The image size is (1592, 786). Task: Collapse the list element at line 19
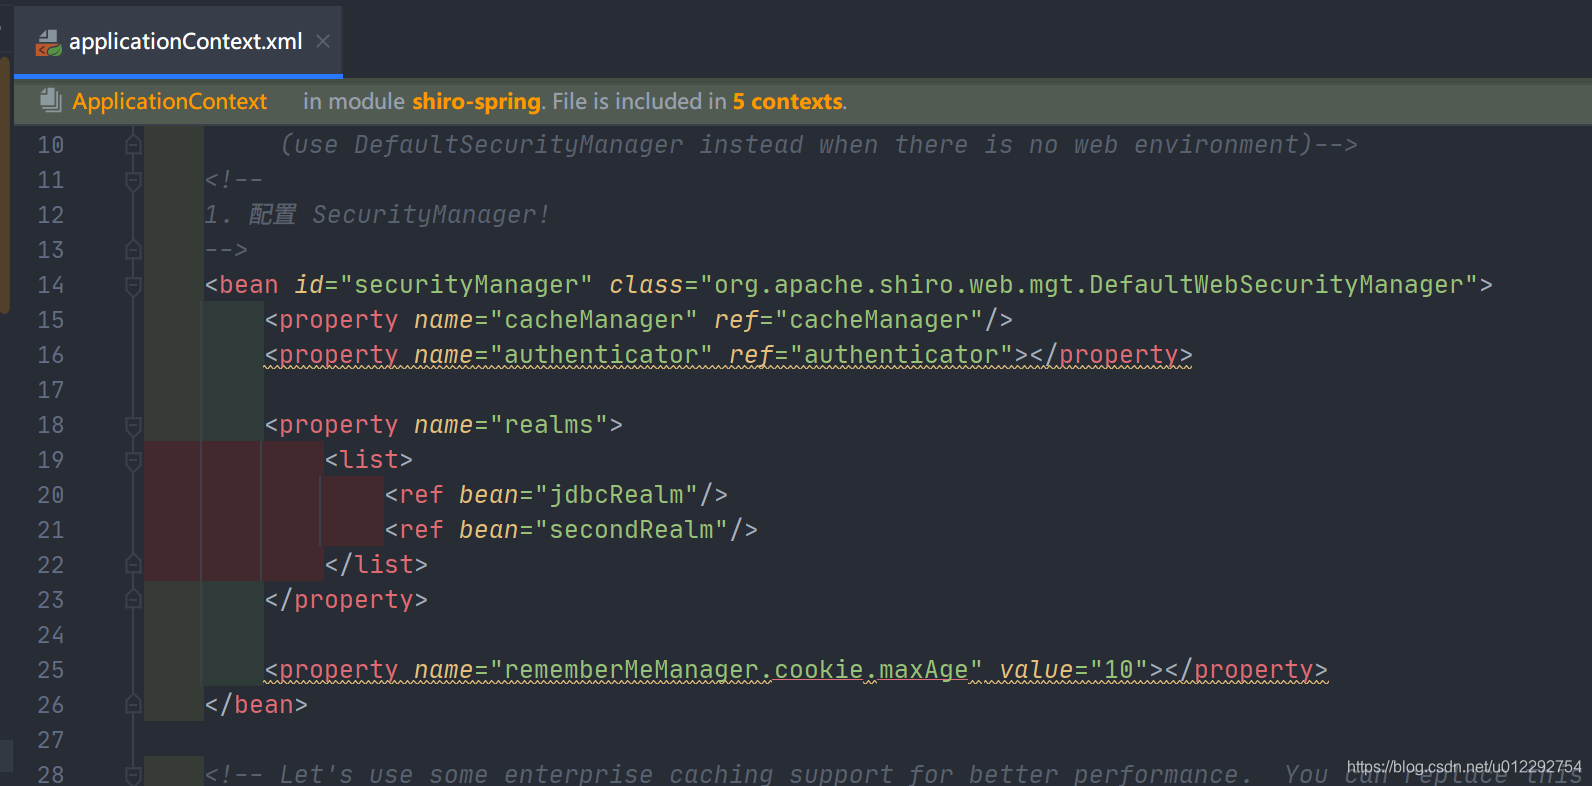pos(133,460)
